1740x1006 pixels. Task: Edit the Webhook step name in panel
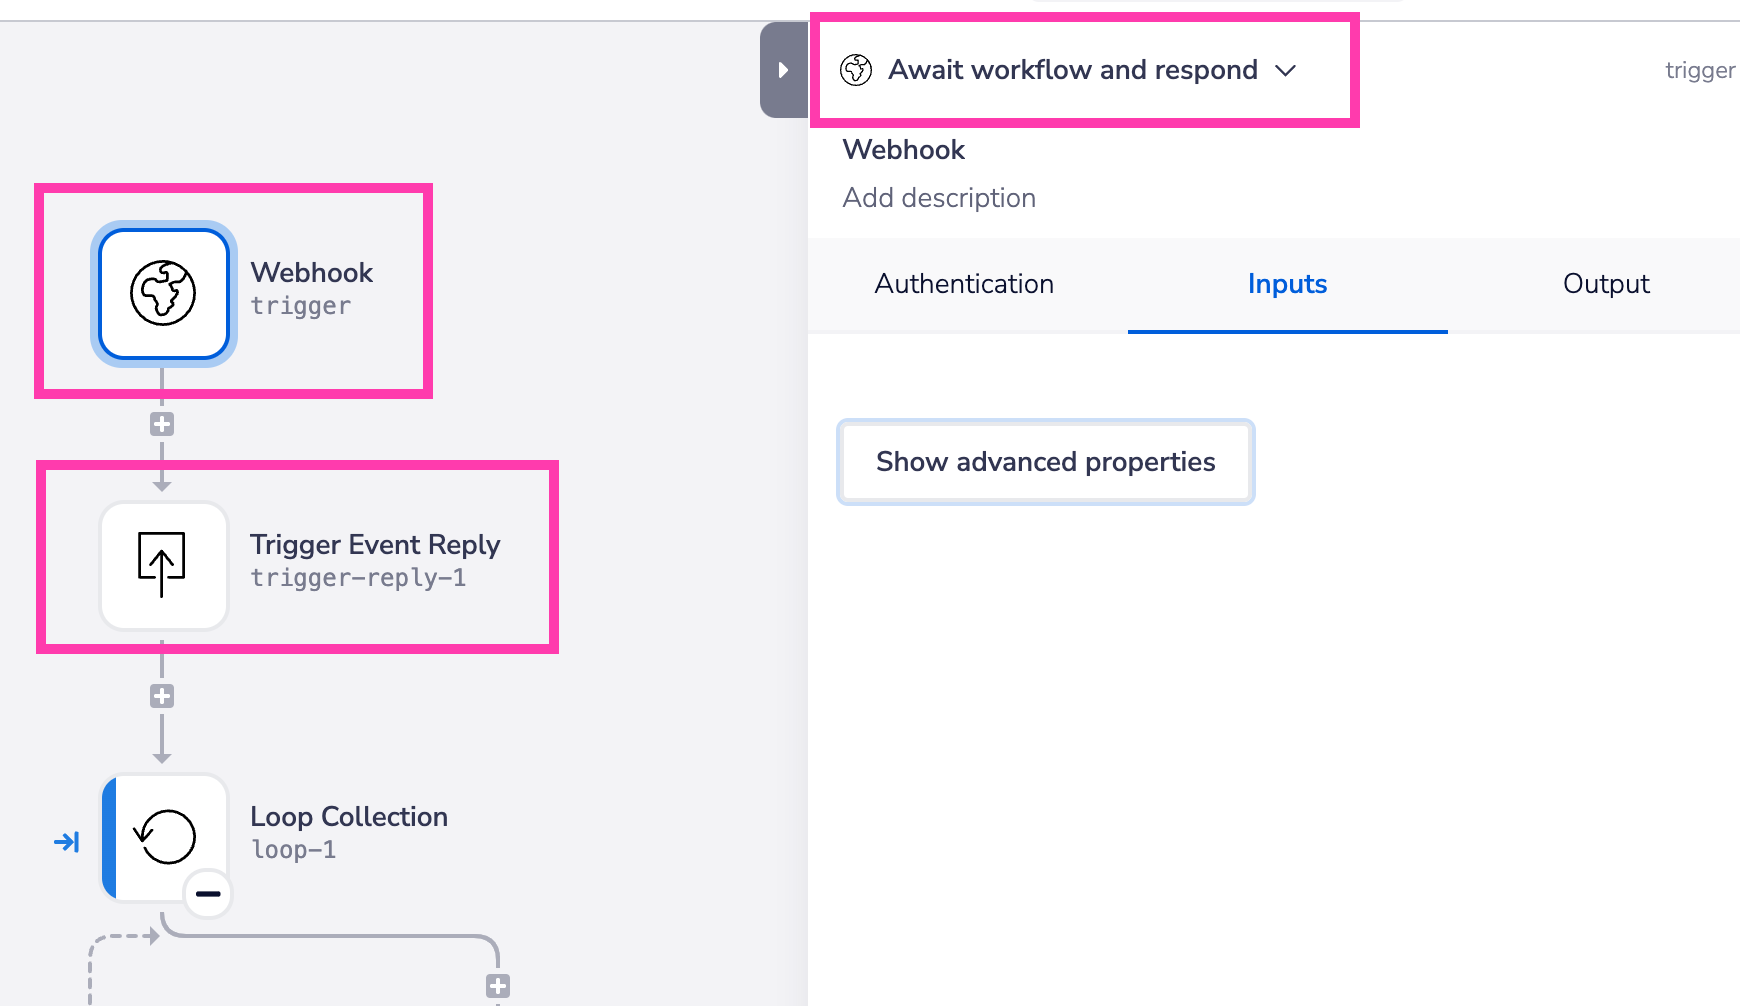[x=904, y=150]
